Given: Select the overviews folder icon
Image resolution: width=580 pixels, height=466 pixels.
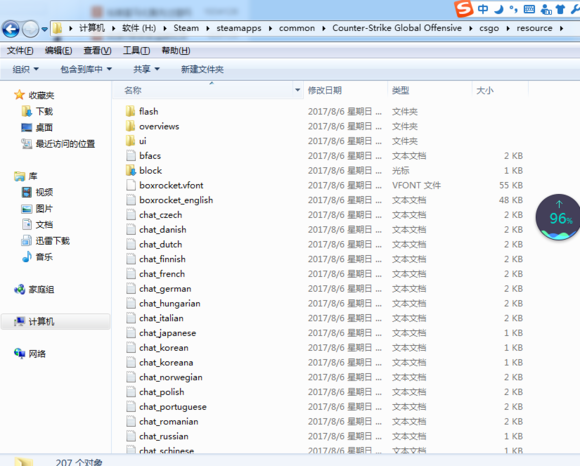Looking at the screenshot, I should tap(131, 126).
